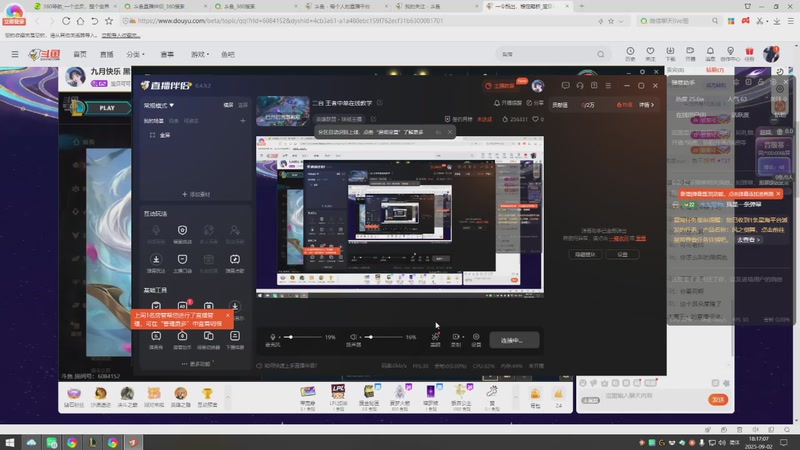Expand 常规模式 mode dropdown

(x=159, y=105)
